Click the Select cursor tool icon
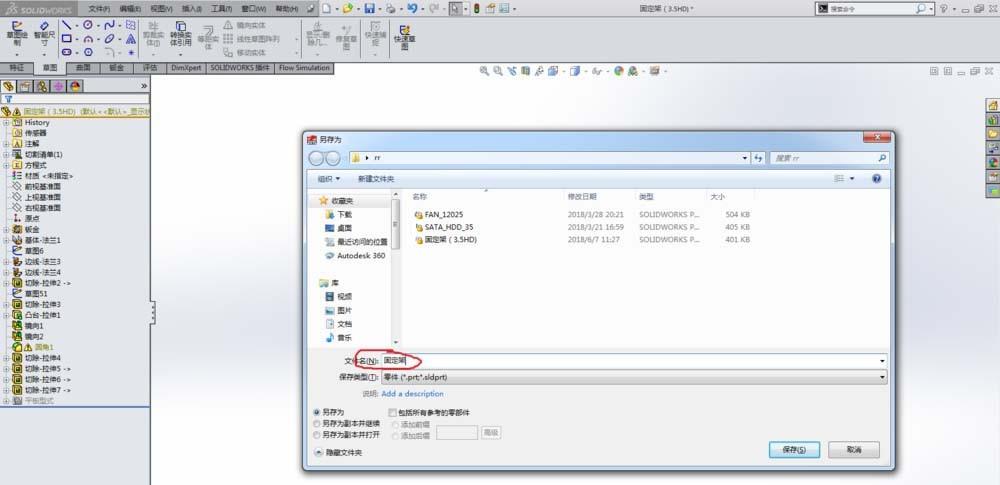 click(454, 8)
